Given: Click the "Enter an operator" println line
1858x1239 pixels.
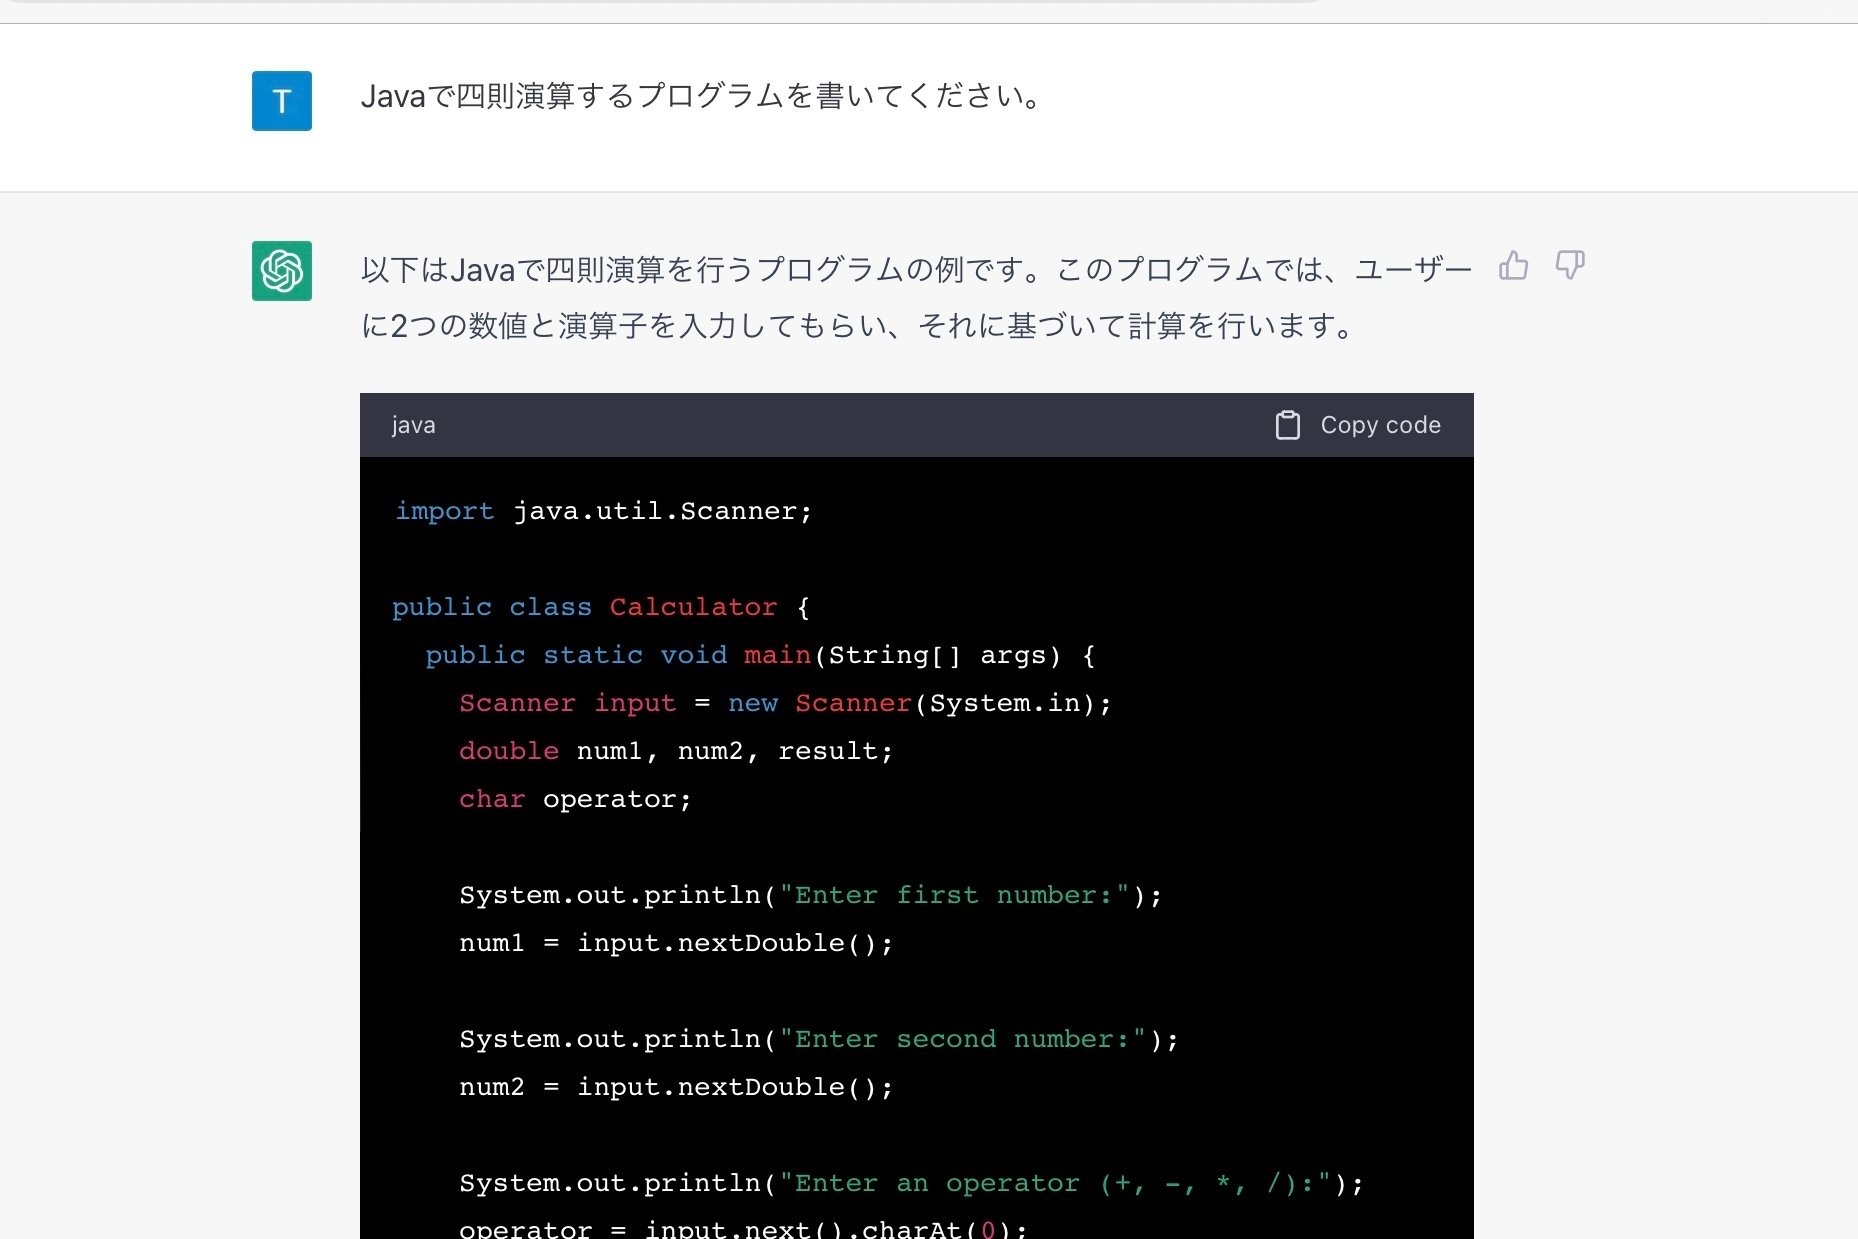Looking at the screenshot, I should pyautogui.click(x=911, y=1183).
